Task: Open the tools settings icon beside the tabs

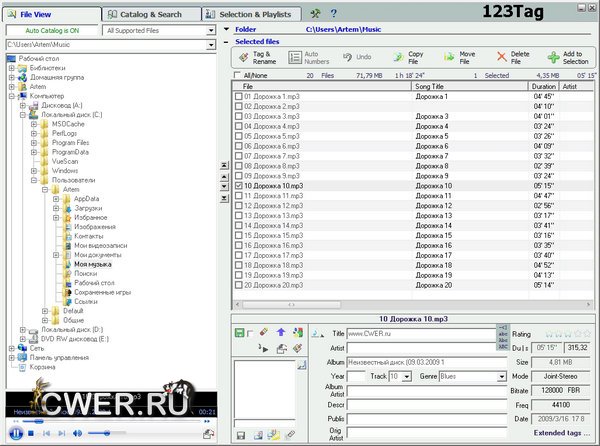Action: pos(316,13)
